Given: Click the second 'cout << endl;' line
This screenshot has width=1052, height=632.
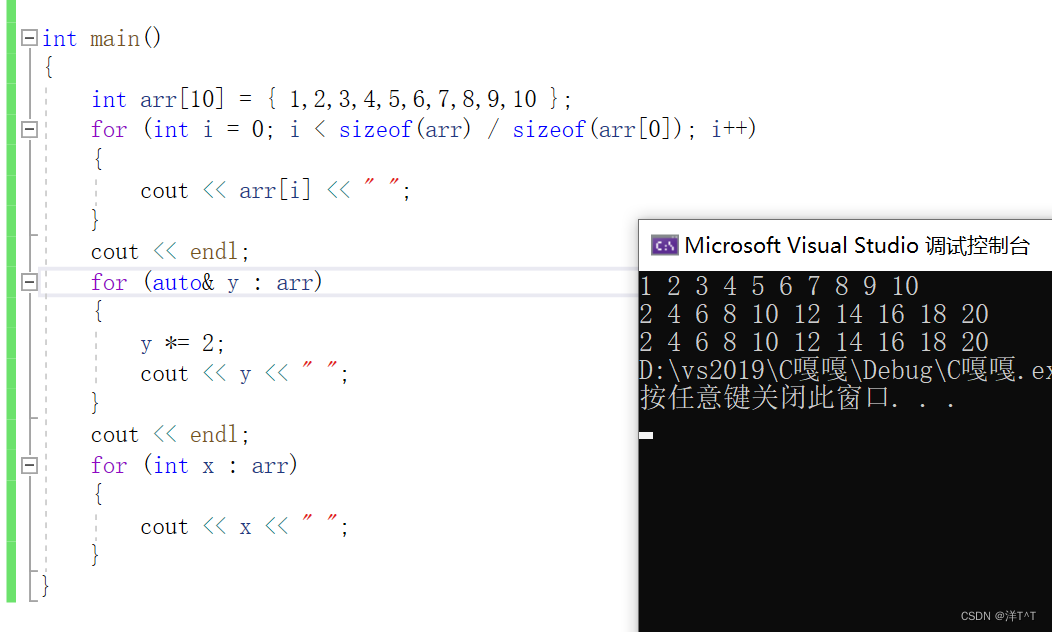Looking at the screenshot, I should (170, 435).
